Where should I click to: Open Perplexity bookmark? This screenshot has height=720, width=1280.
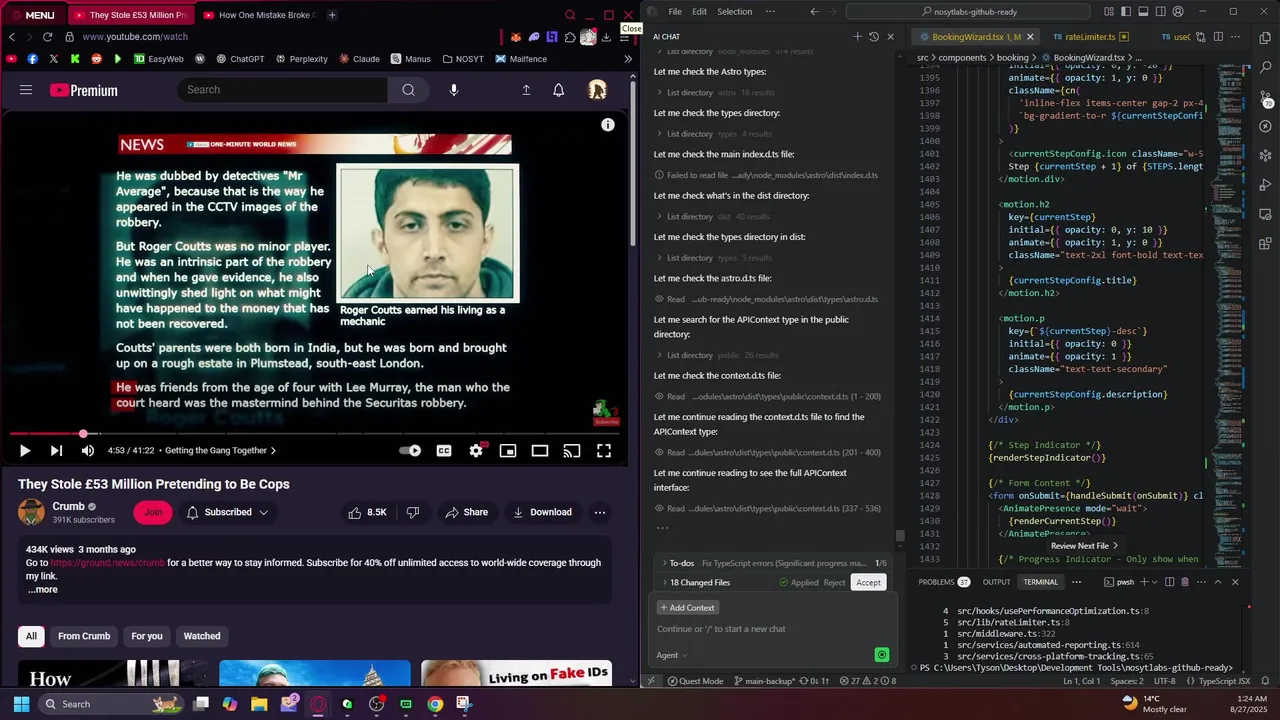coord(300,59)
